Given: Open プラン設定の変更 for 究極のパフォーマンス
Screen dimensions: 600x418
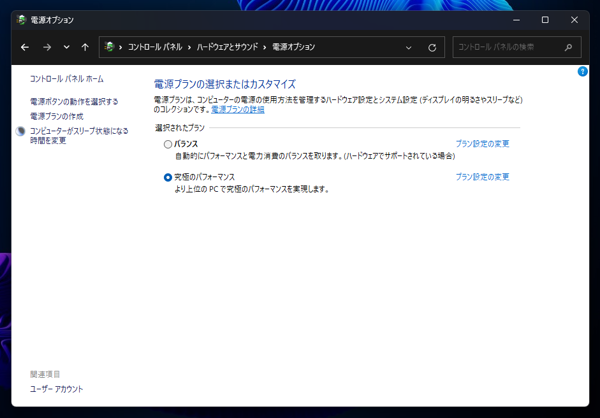Looking at the screenshot, I should click(x=482, y=177).
